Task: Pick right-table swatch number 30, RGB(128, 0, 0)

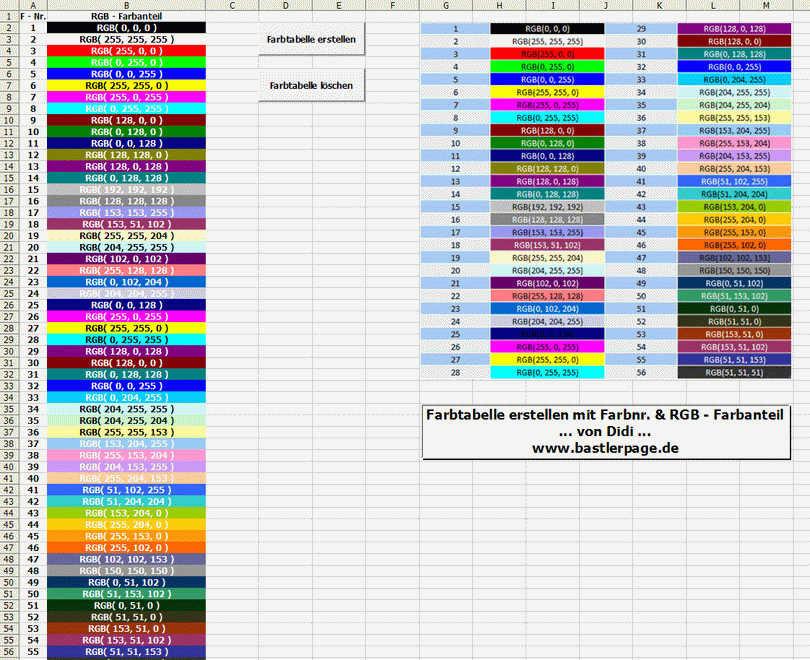Action: pos(734,41)
